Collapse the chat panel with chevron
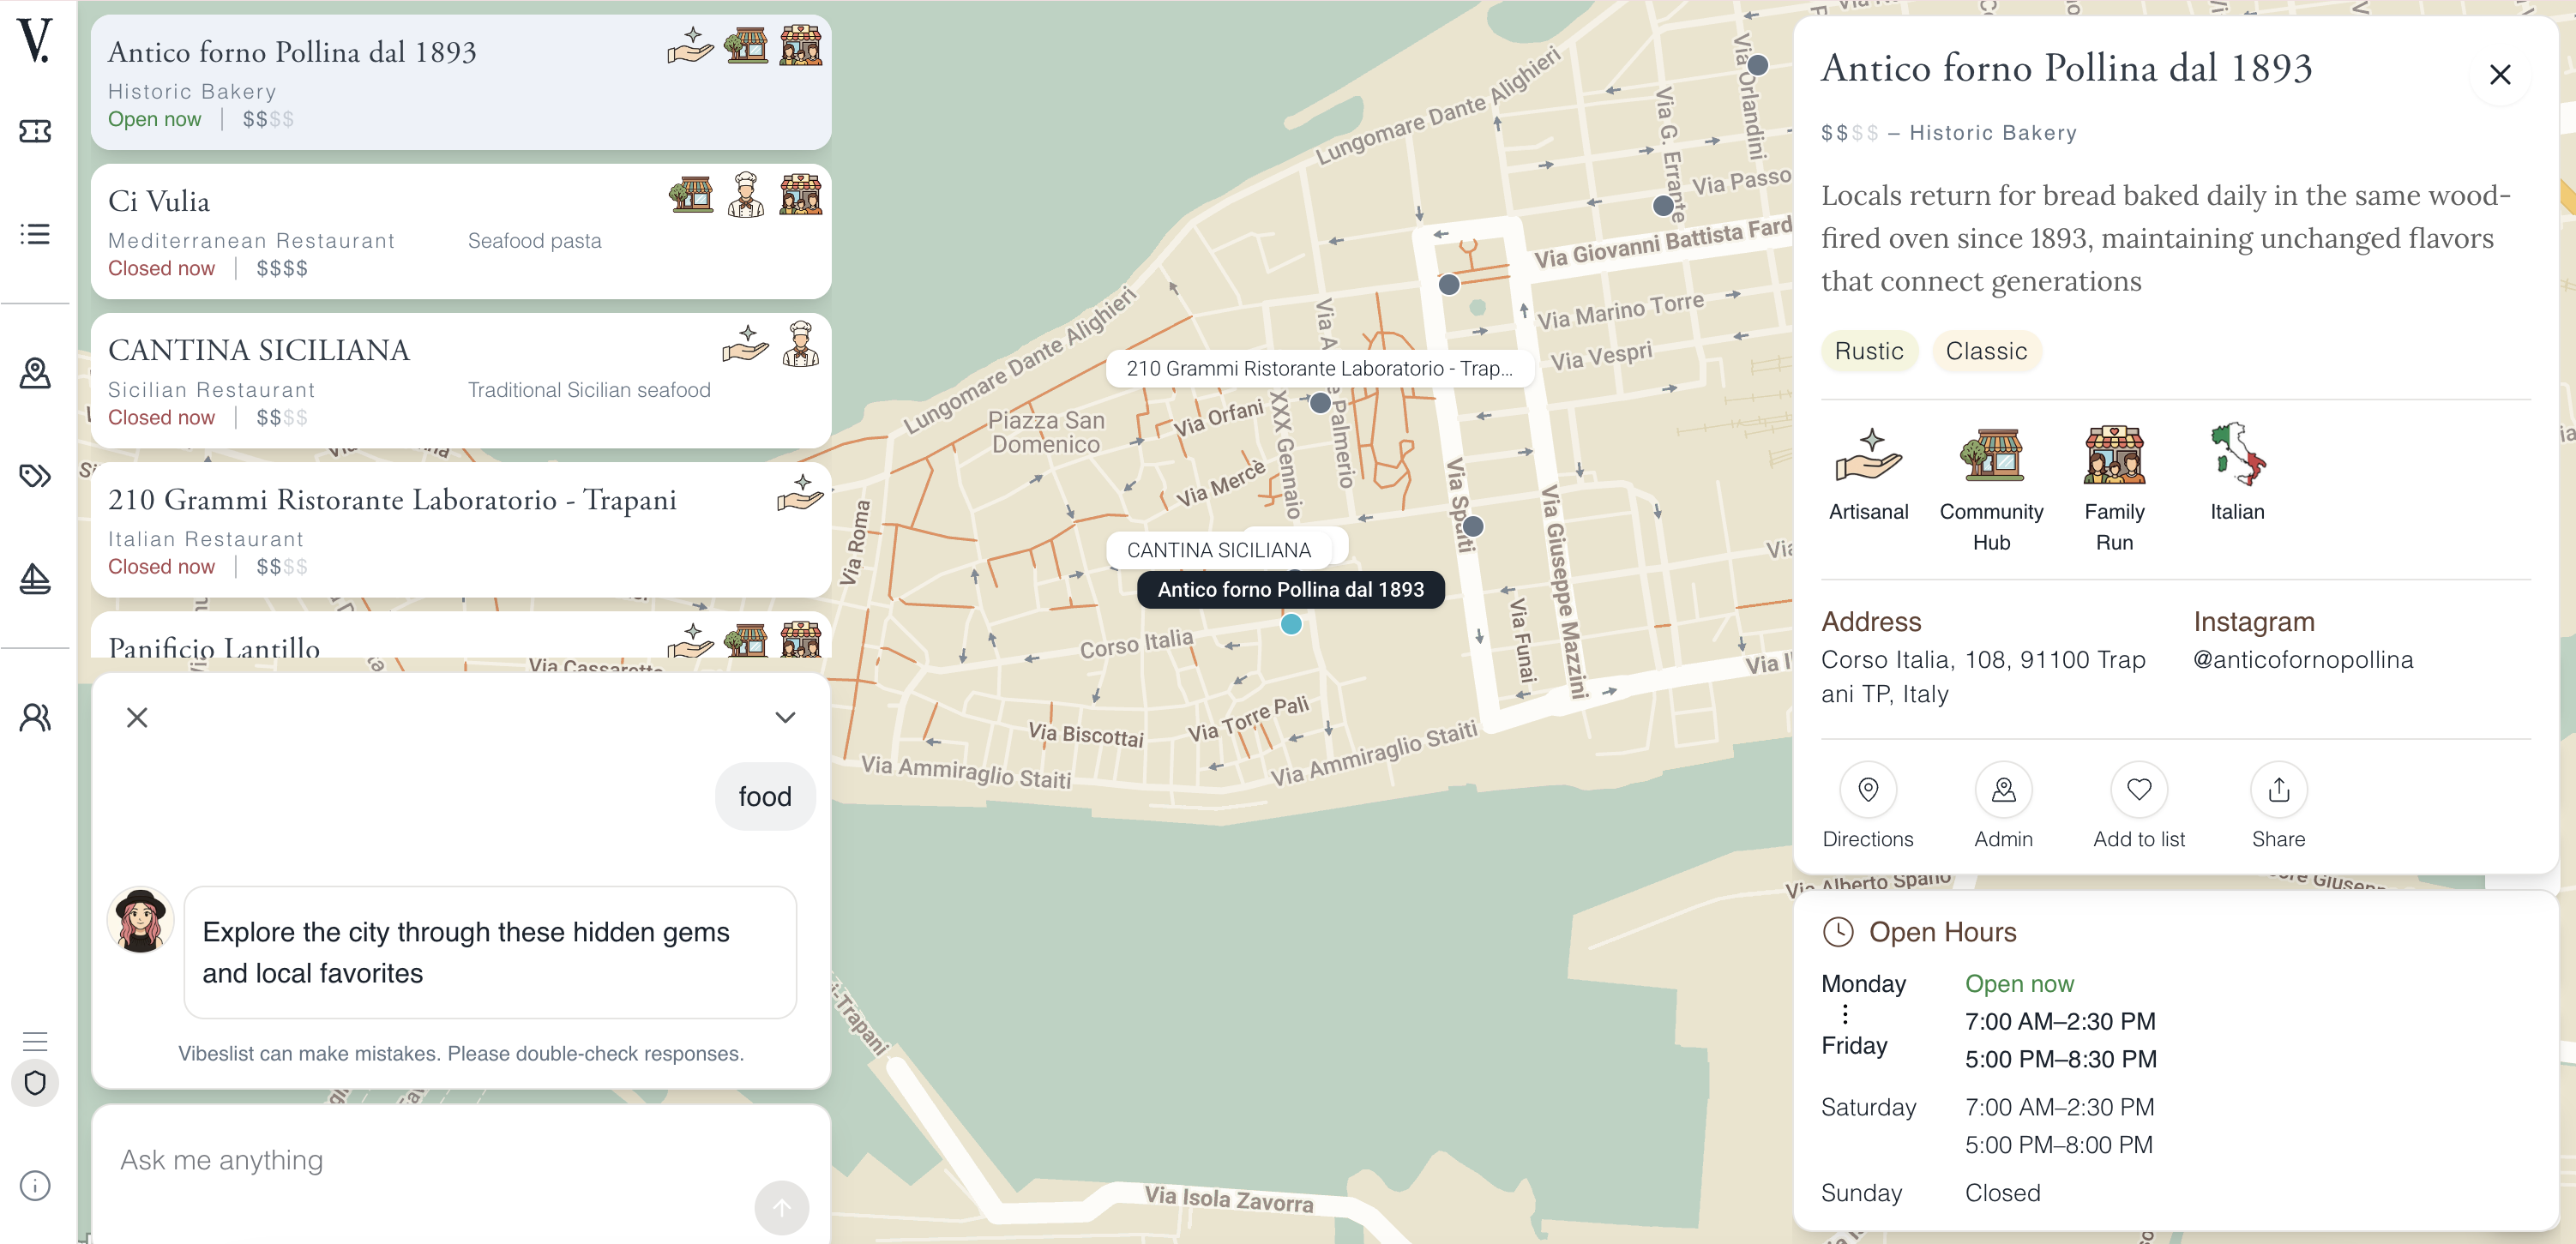The width and height of the screenshot is (2576, 1244). pos(785,717)
